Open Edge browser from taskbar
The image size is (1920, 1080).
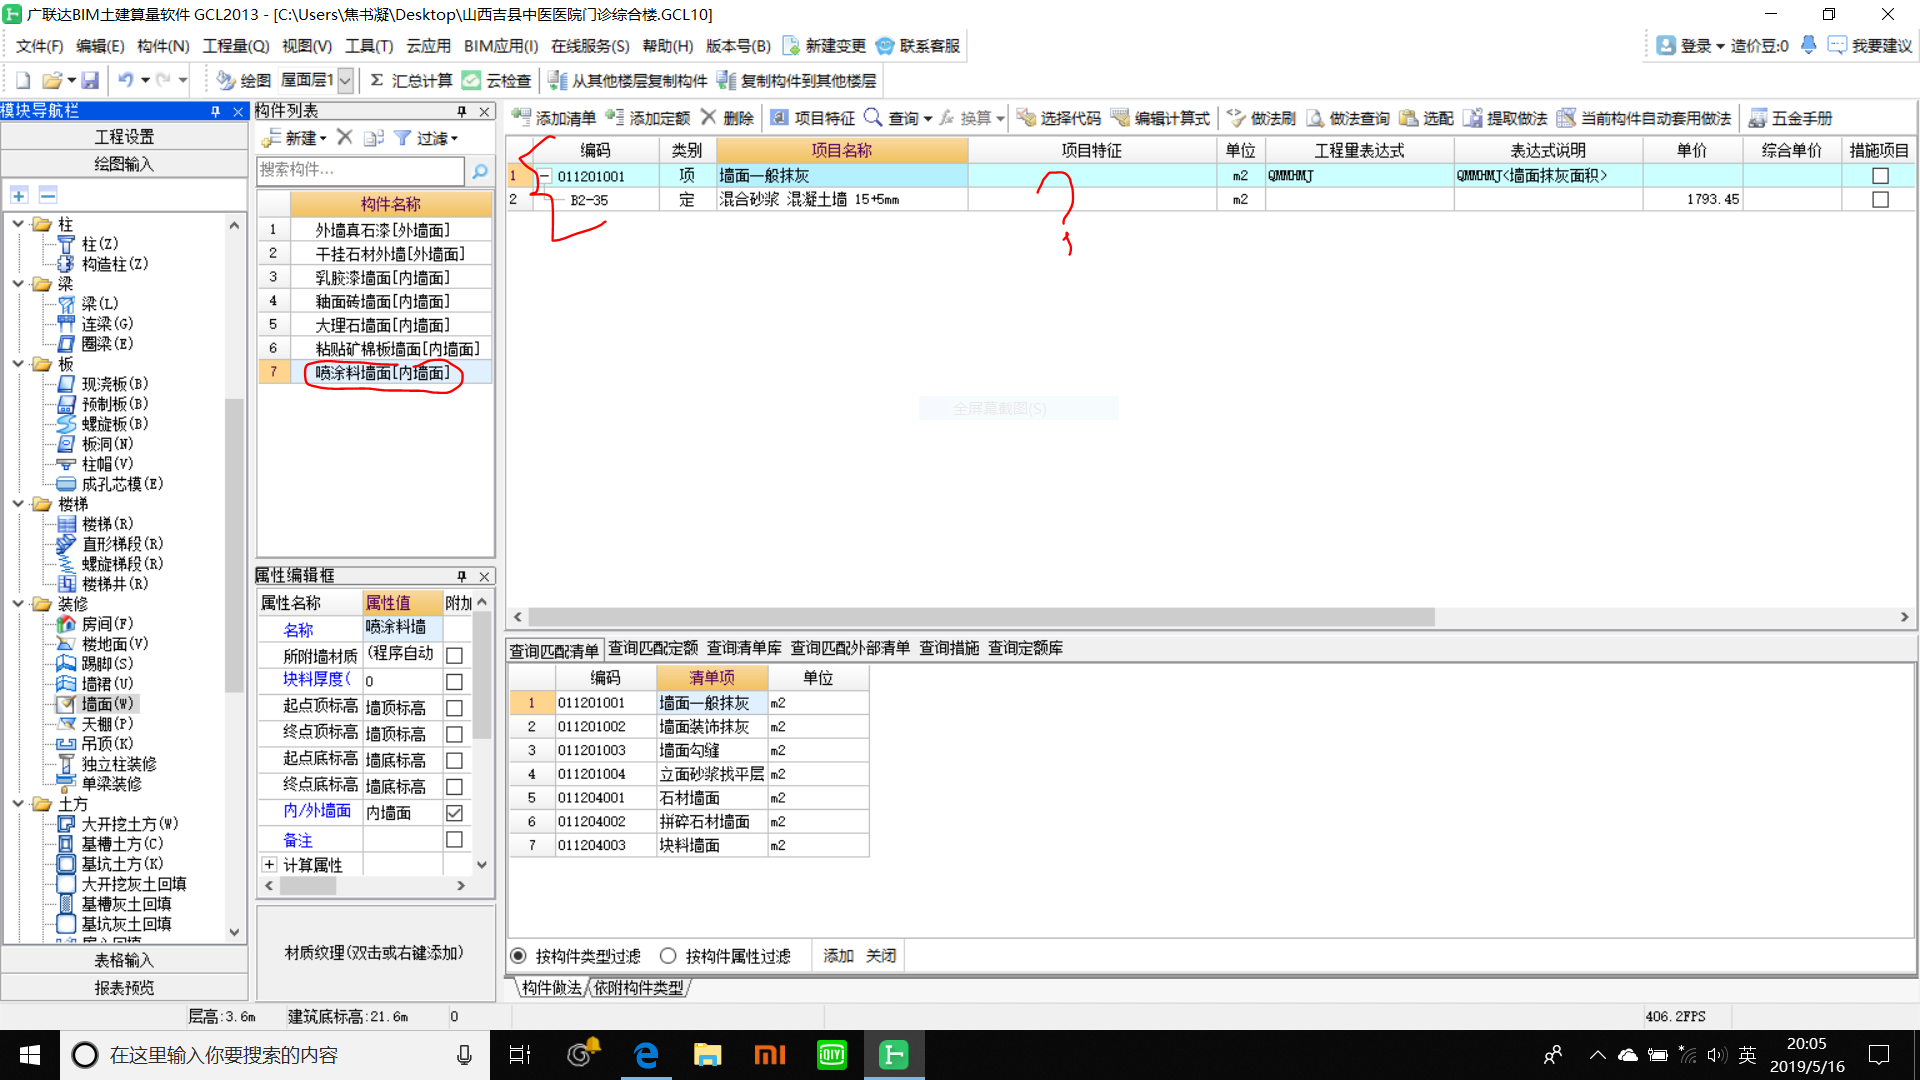[646, 1054]
